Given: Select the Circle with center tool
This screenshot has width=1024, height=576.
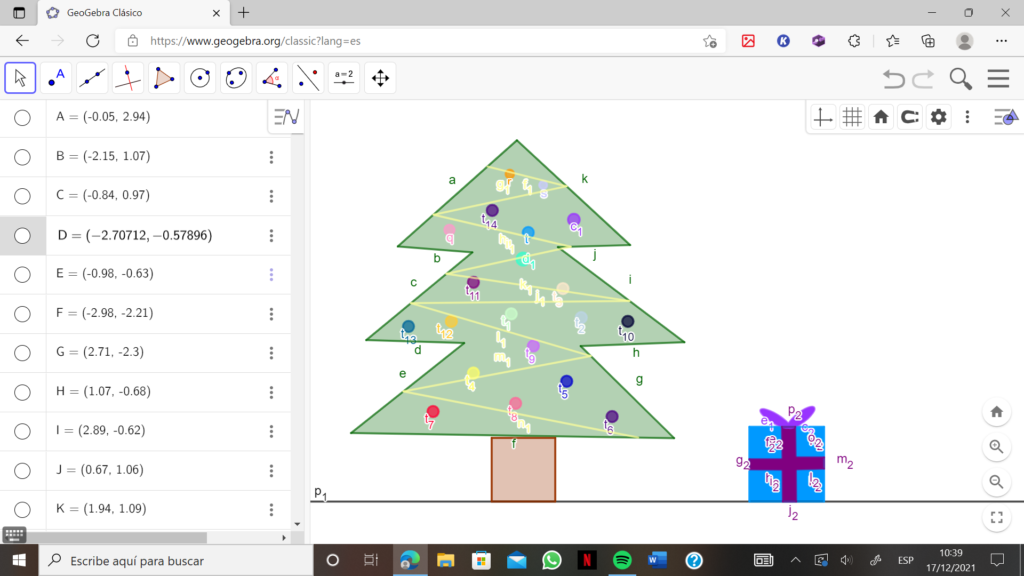Looking at the screenshot, I should [200, 78].
